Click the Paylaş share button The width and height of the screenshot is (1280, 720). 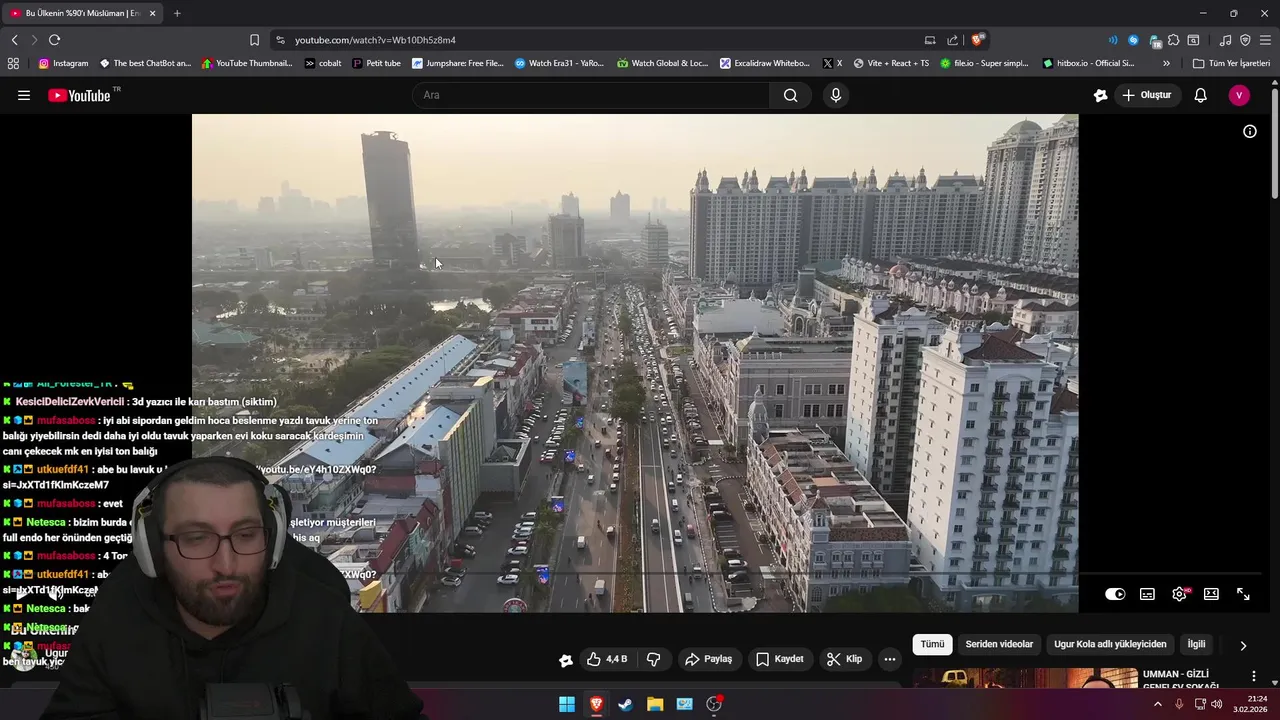coord(708,659)
